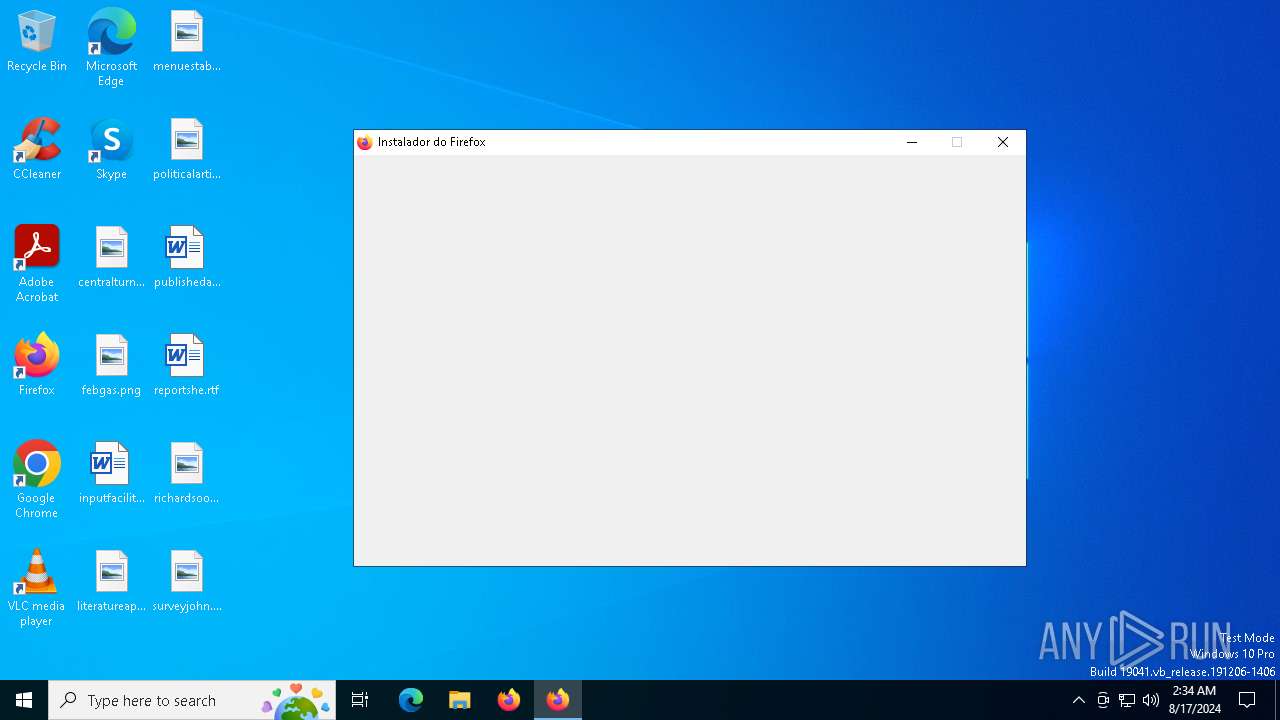Open Firefox desktop shortcut

click(x=37, y=365)
